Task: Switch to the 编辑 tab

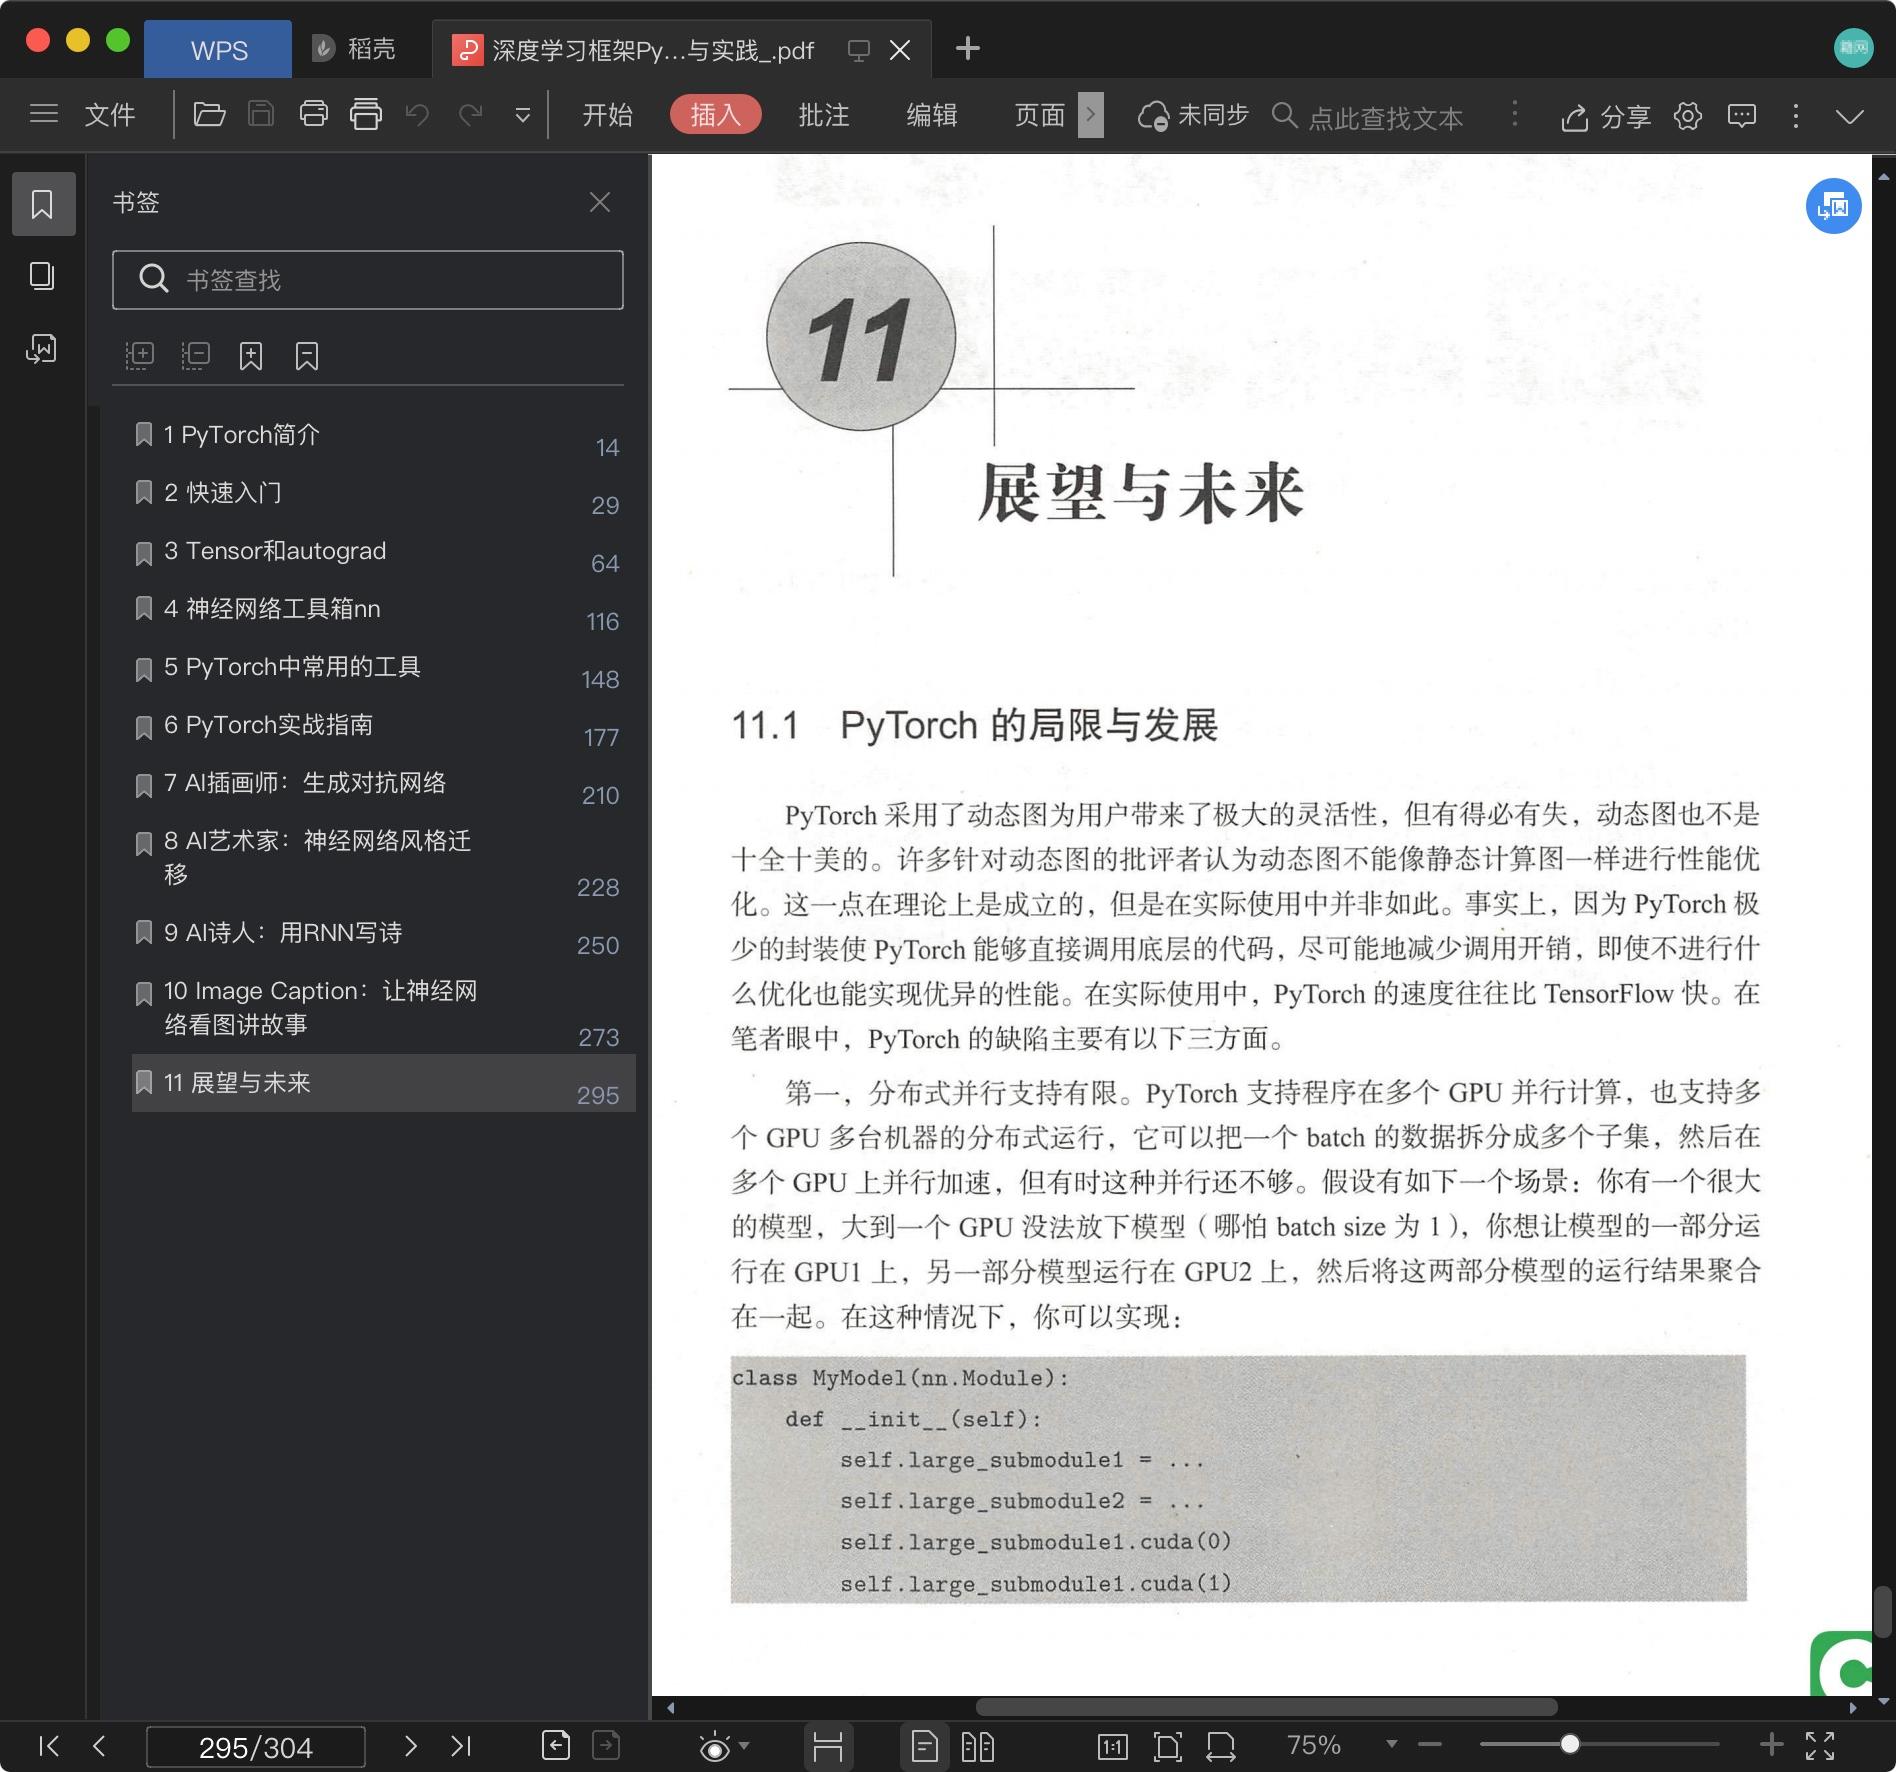Action: point(931,115)
